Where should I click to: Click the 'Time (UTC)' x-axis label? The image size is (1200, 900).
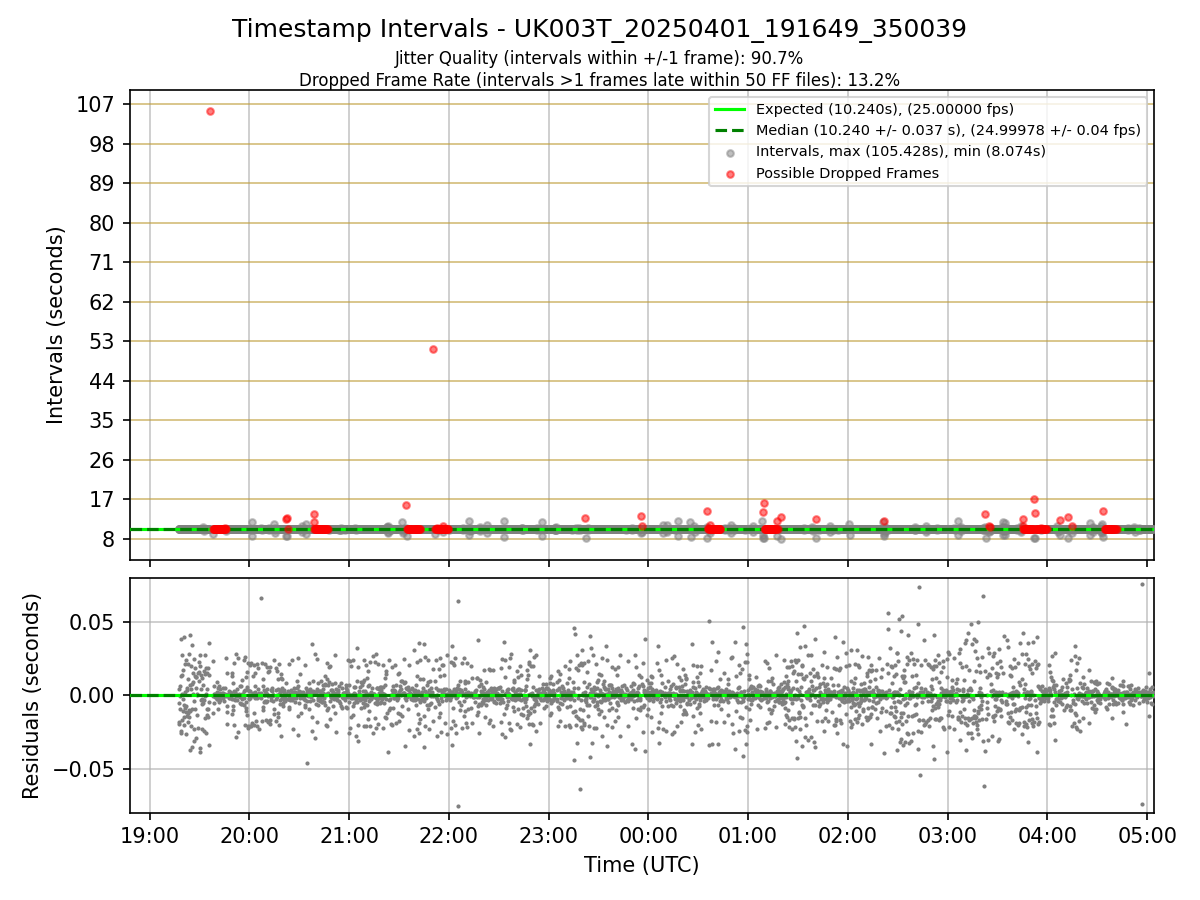(x=641, y=865)
